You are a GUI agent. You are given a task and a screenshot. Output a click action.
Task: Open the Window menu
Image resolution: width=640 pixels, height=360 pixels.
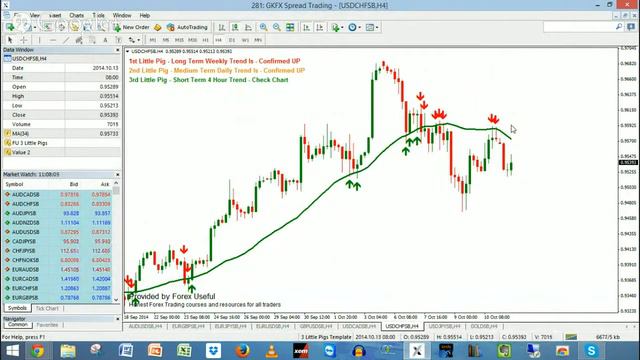coord(122,16)
